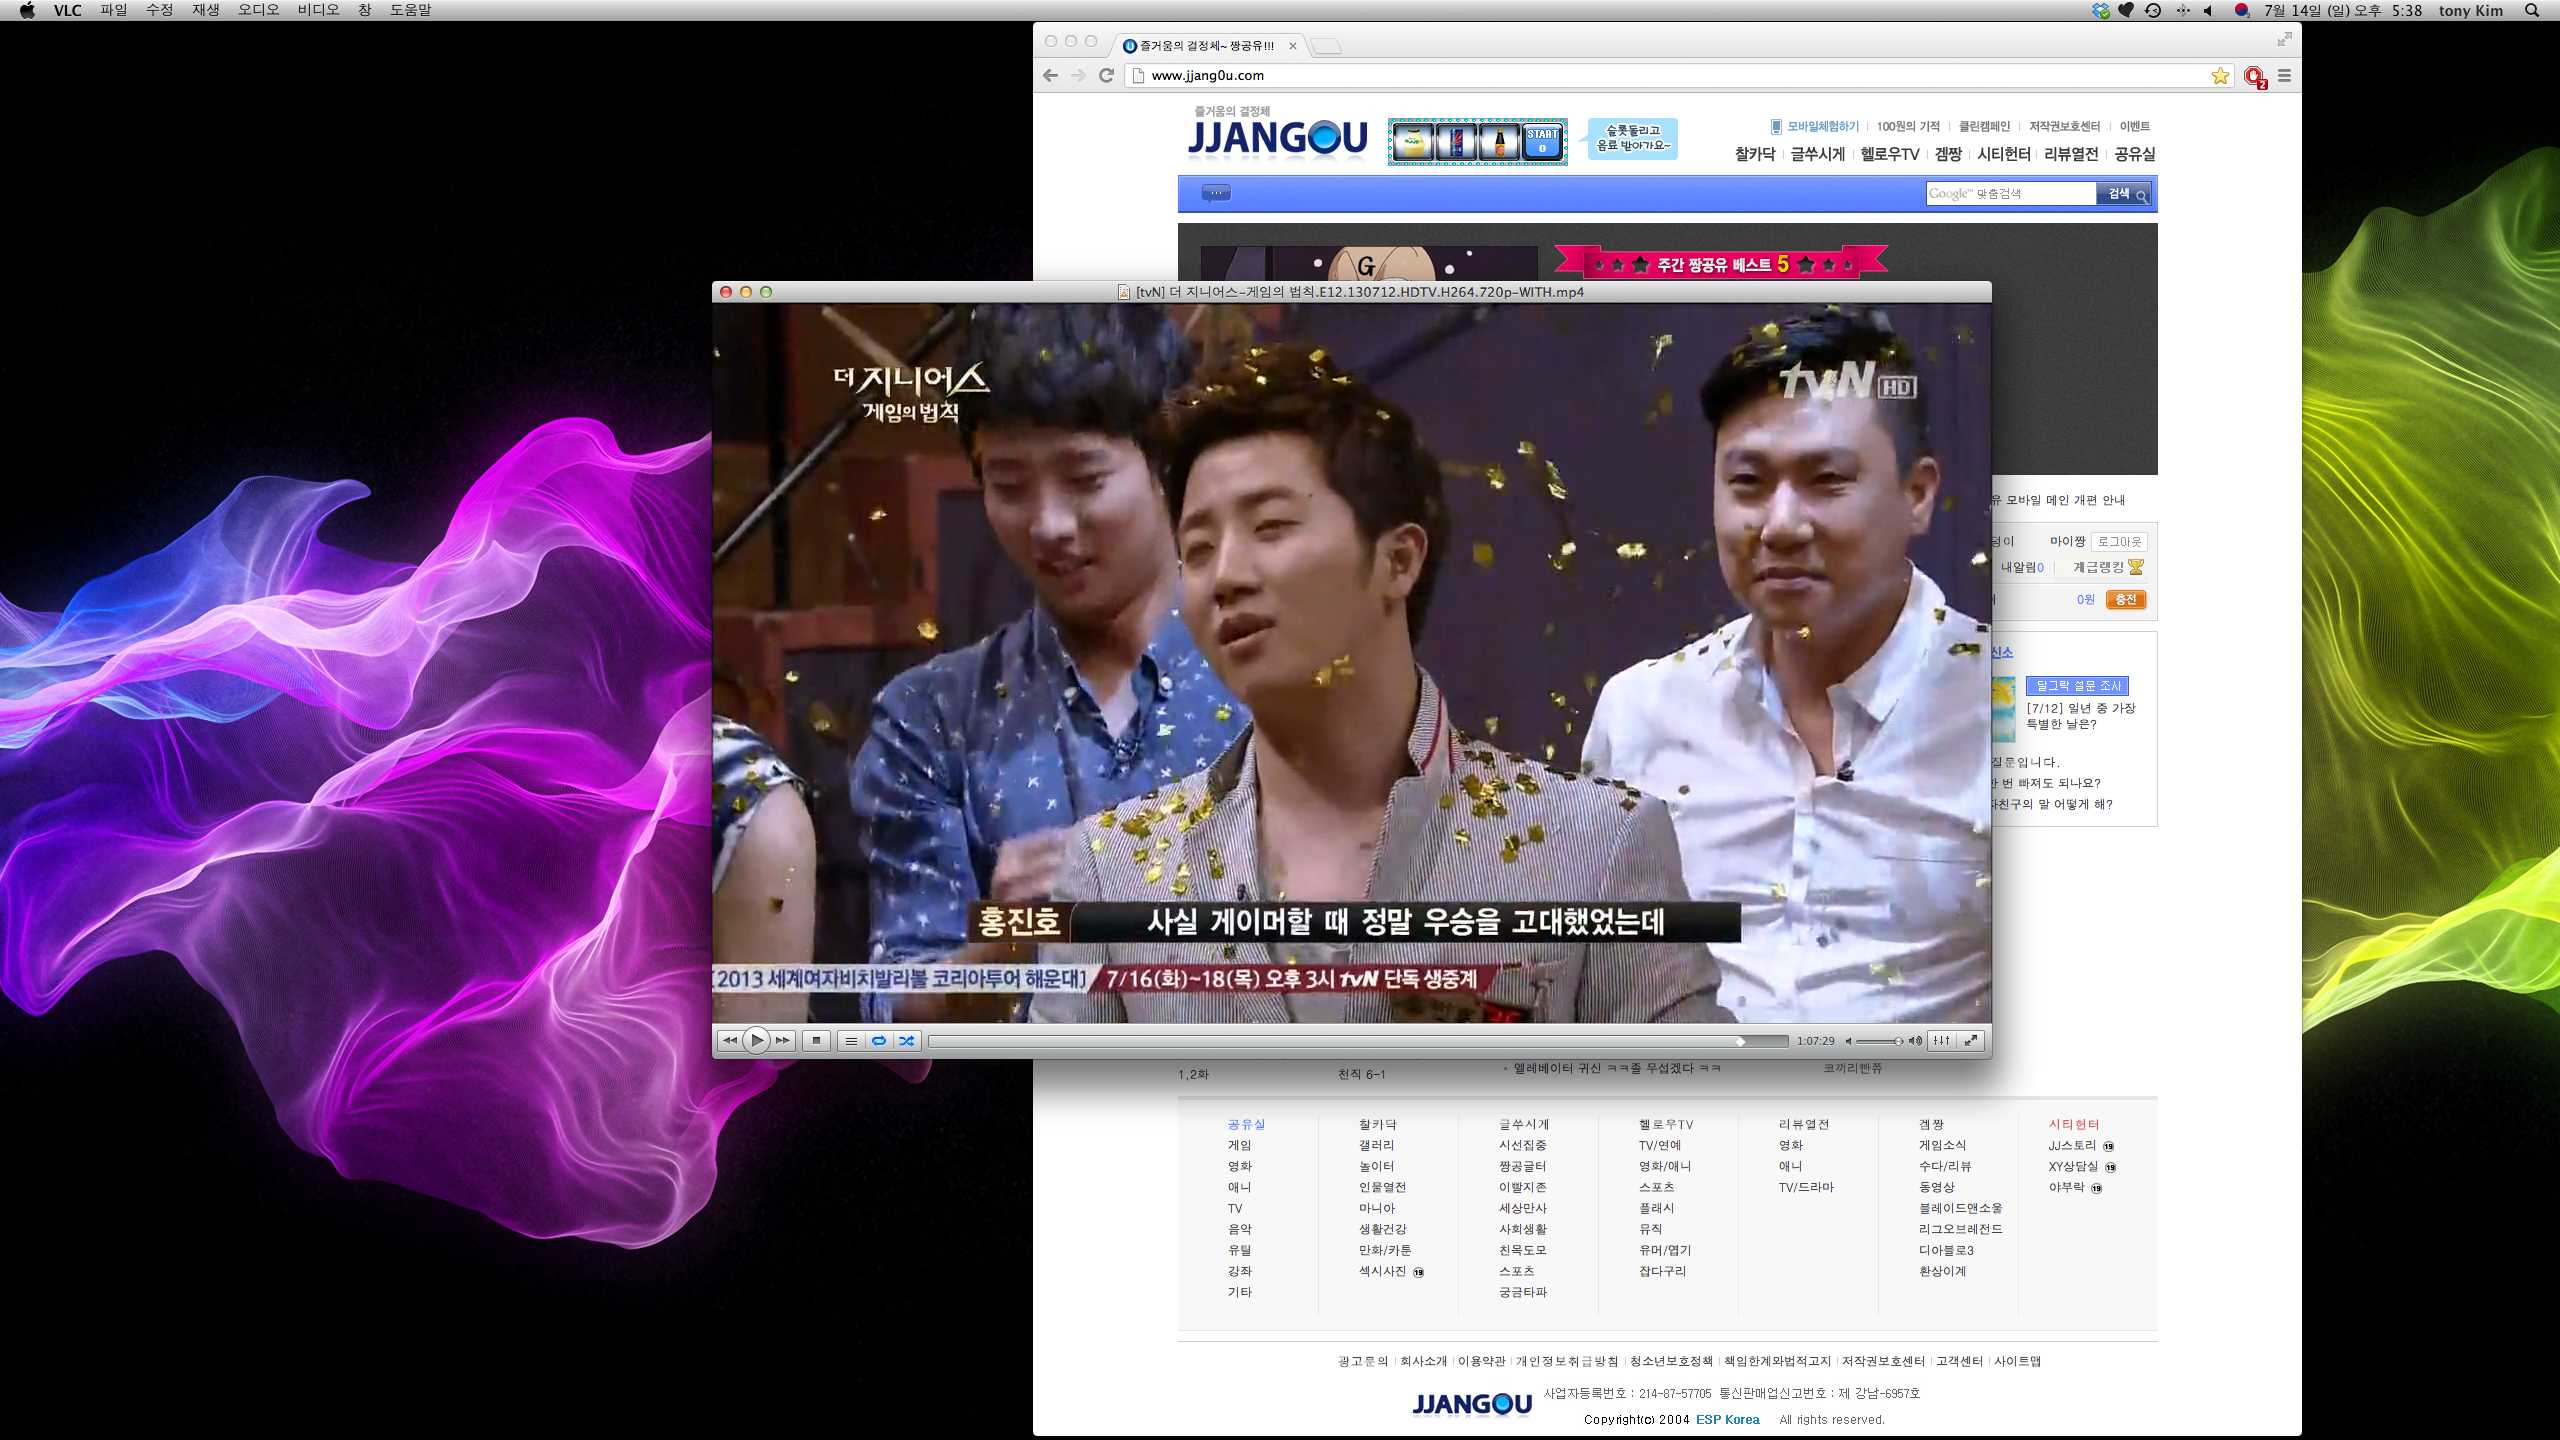Click the VLC playback progress bar
Image resolution: width=2560 pixels, height=1440 pixels.
[1358, 1041]
